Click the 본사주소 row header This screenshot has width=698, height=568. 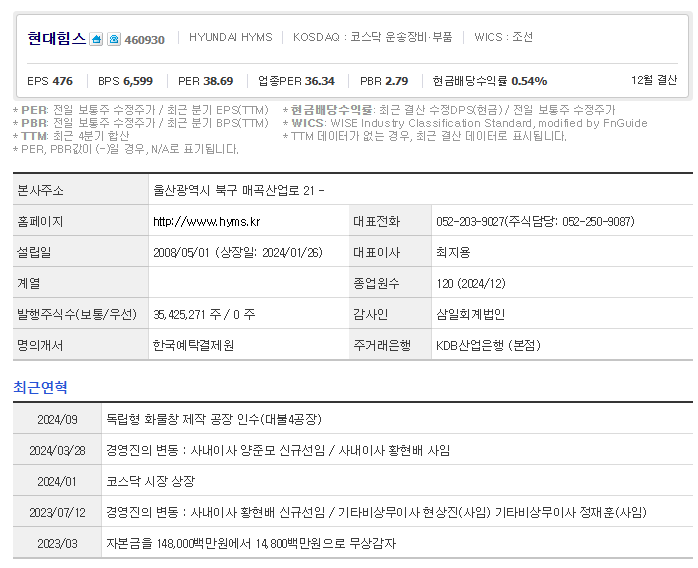(81, 190)
